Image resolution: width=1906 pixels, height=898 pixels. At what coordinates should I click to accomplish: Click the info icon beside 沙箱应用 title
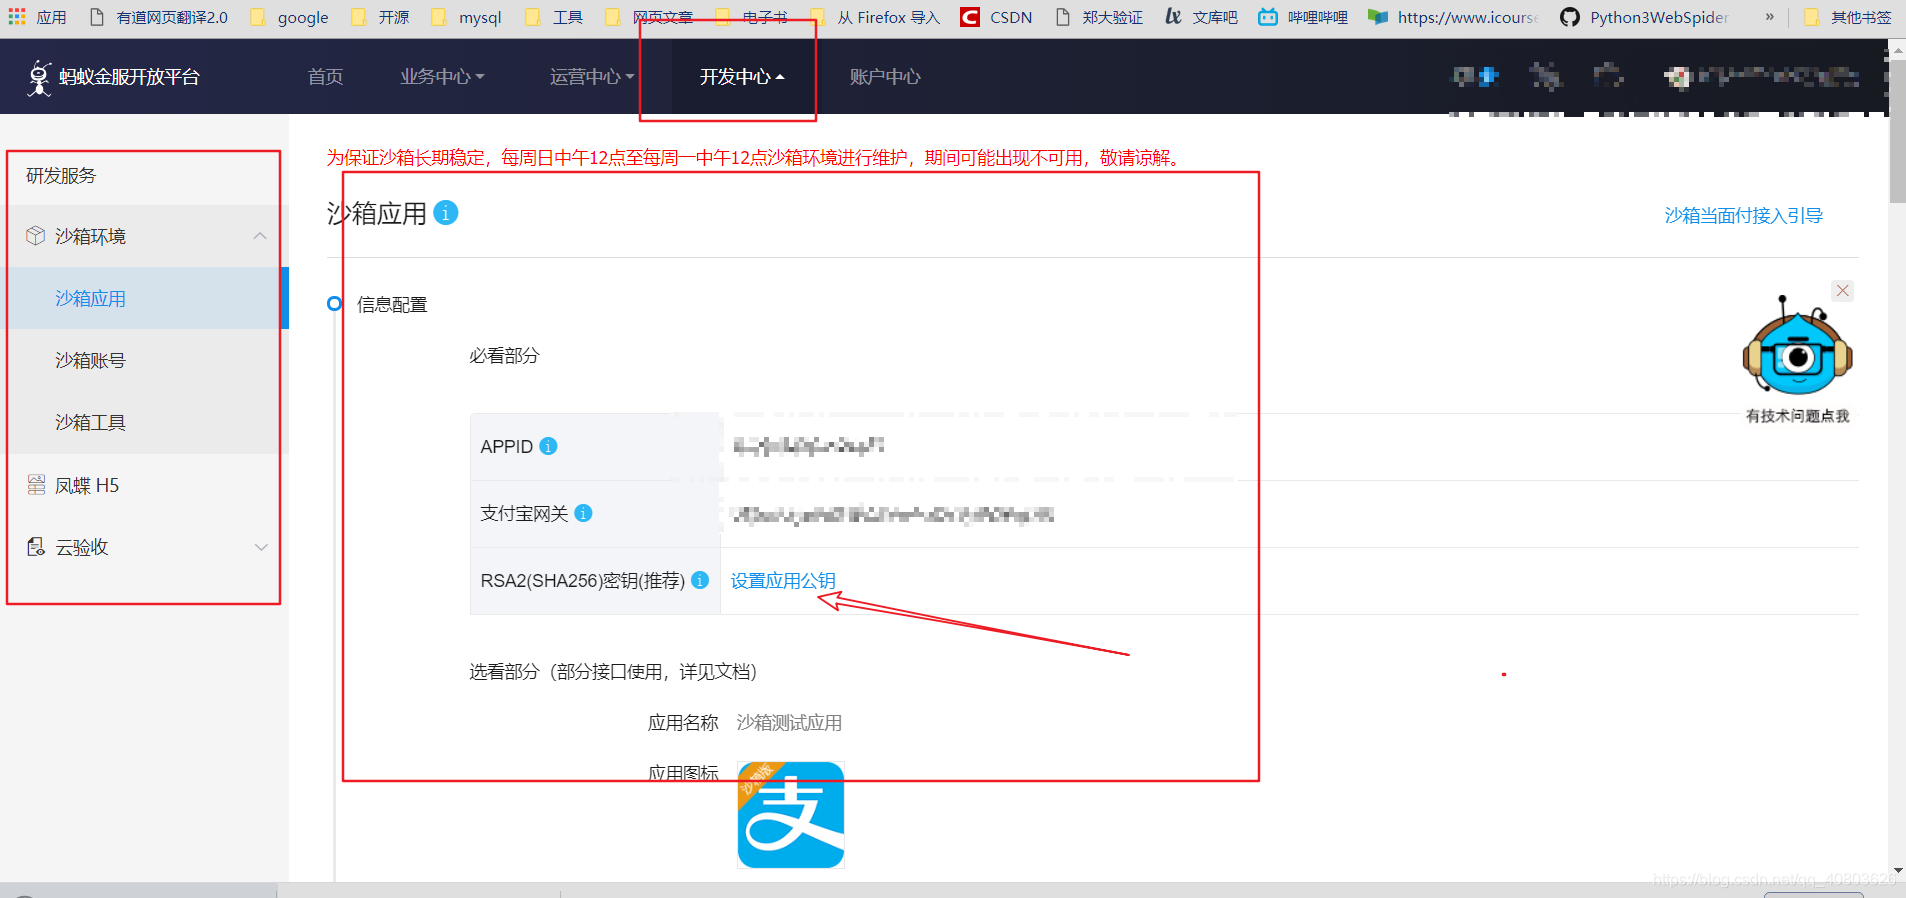click(x=446, y=213)
